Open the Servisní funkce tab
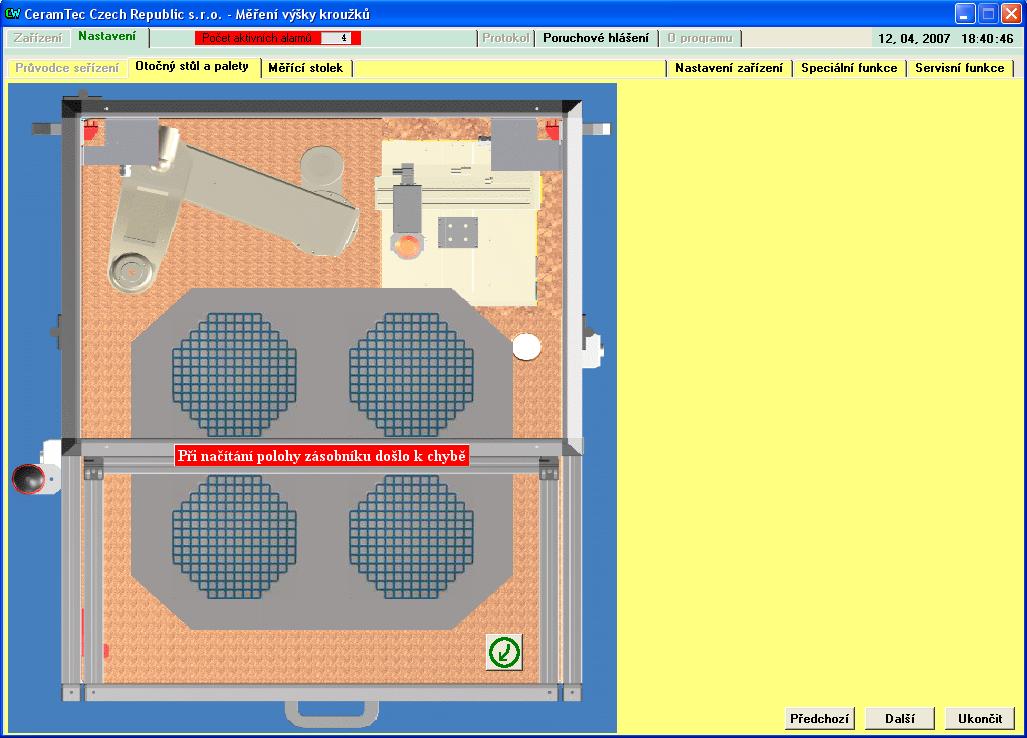 point(959,68)
